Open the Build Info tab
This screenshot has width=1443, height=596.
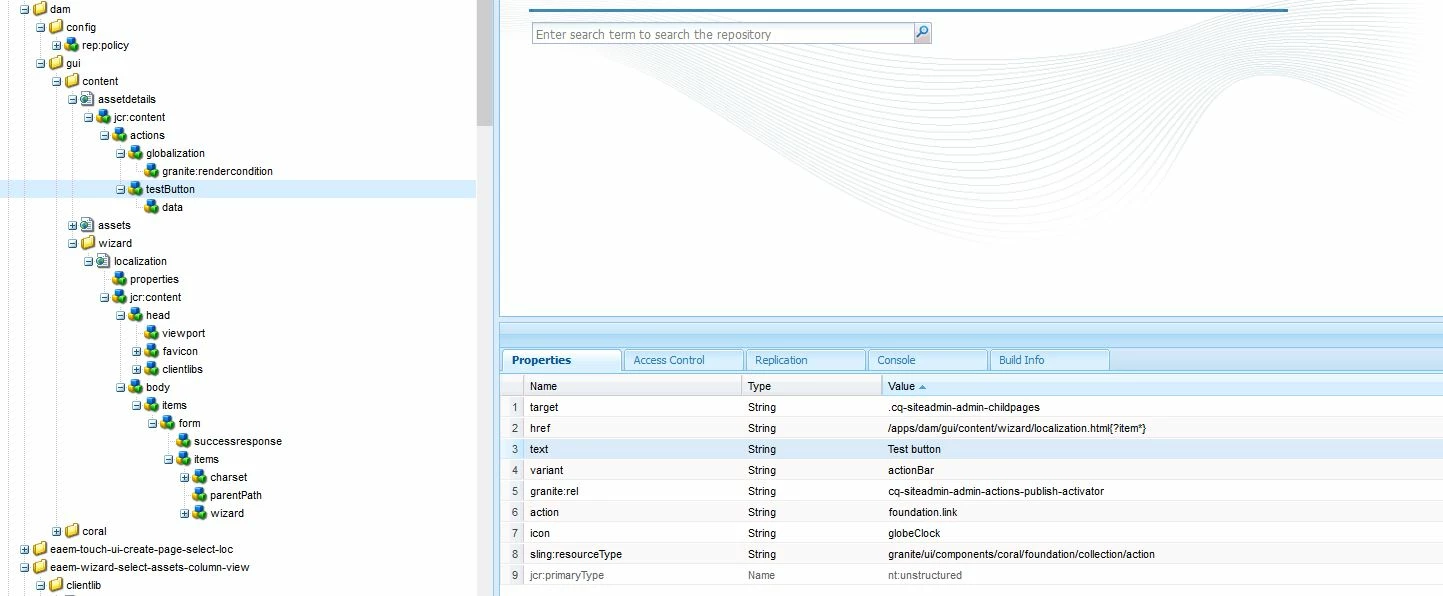point(1049,360)
